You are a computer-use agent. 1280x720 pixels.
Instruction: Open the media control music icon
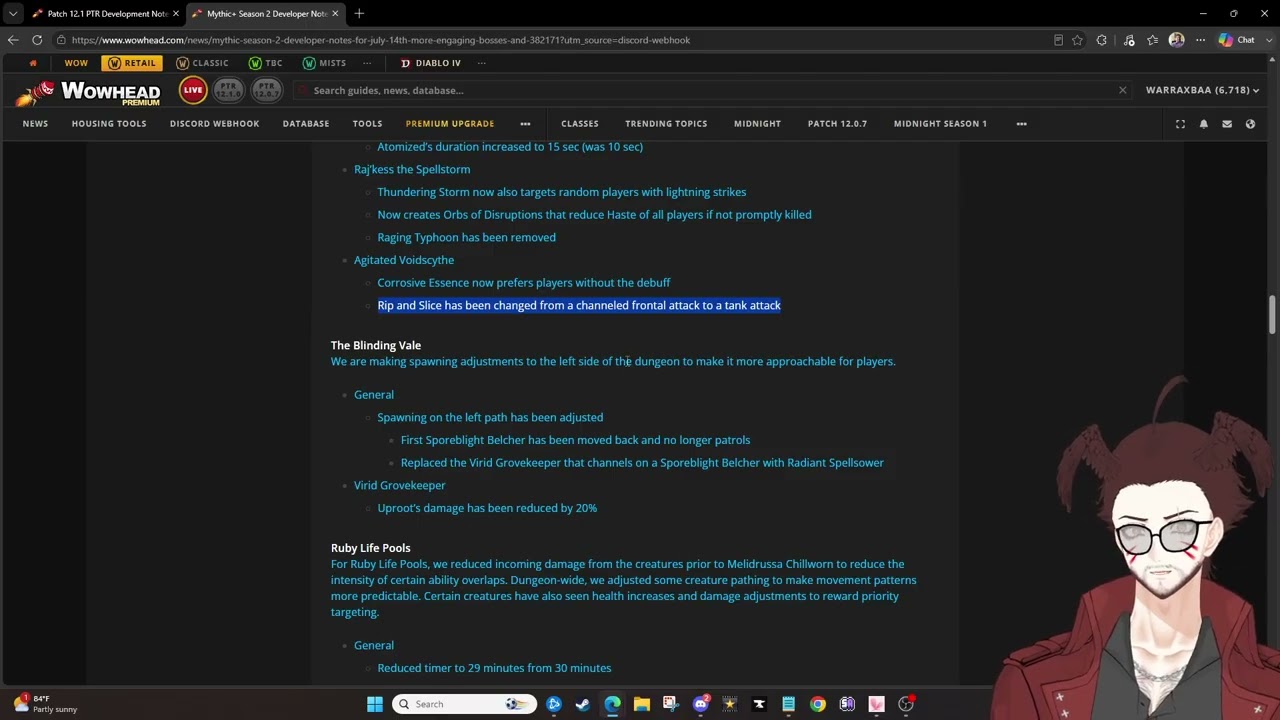coord(1129,40)
